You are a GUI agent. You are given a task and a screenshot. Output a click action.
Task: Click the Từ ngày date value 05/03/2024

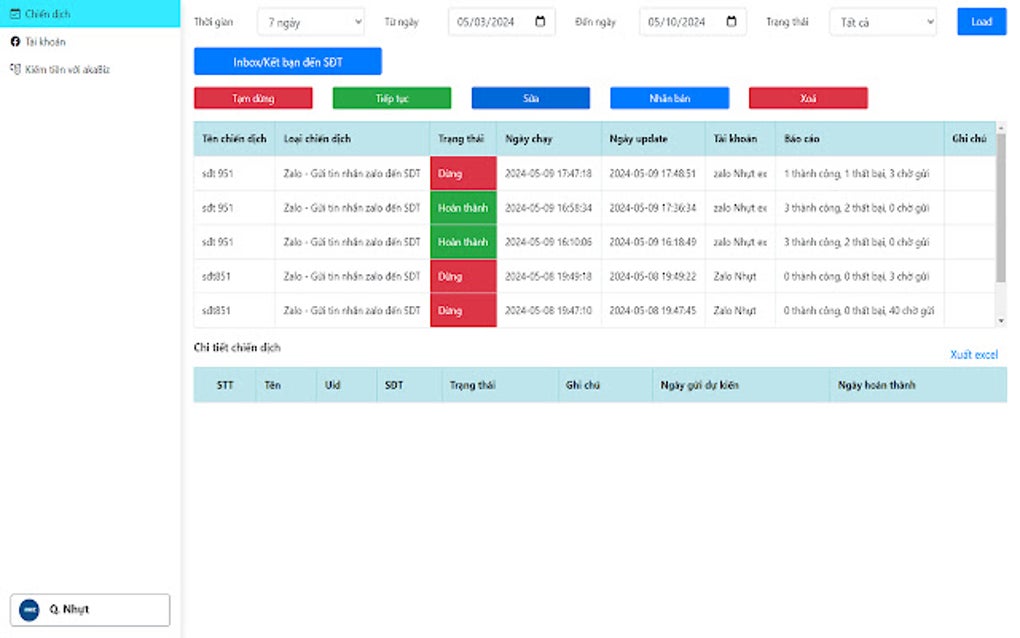[485, 22]
